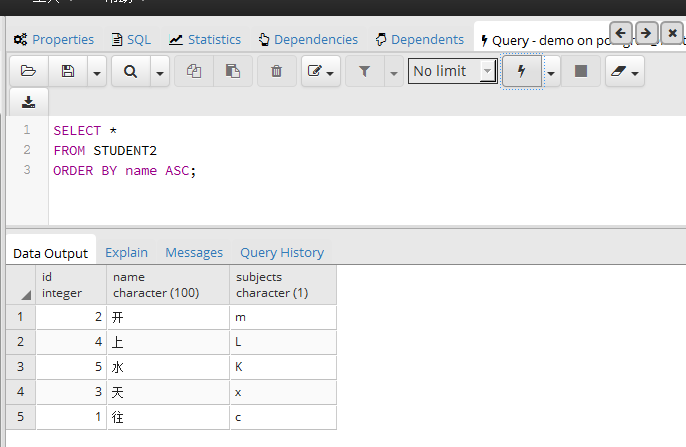Expand the execute options dropdown arrow
Image resolution: width=686 pixels, height=447 pixels.
coord(551,71)
